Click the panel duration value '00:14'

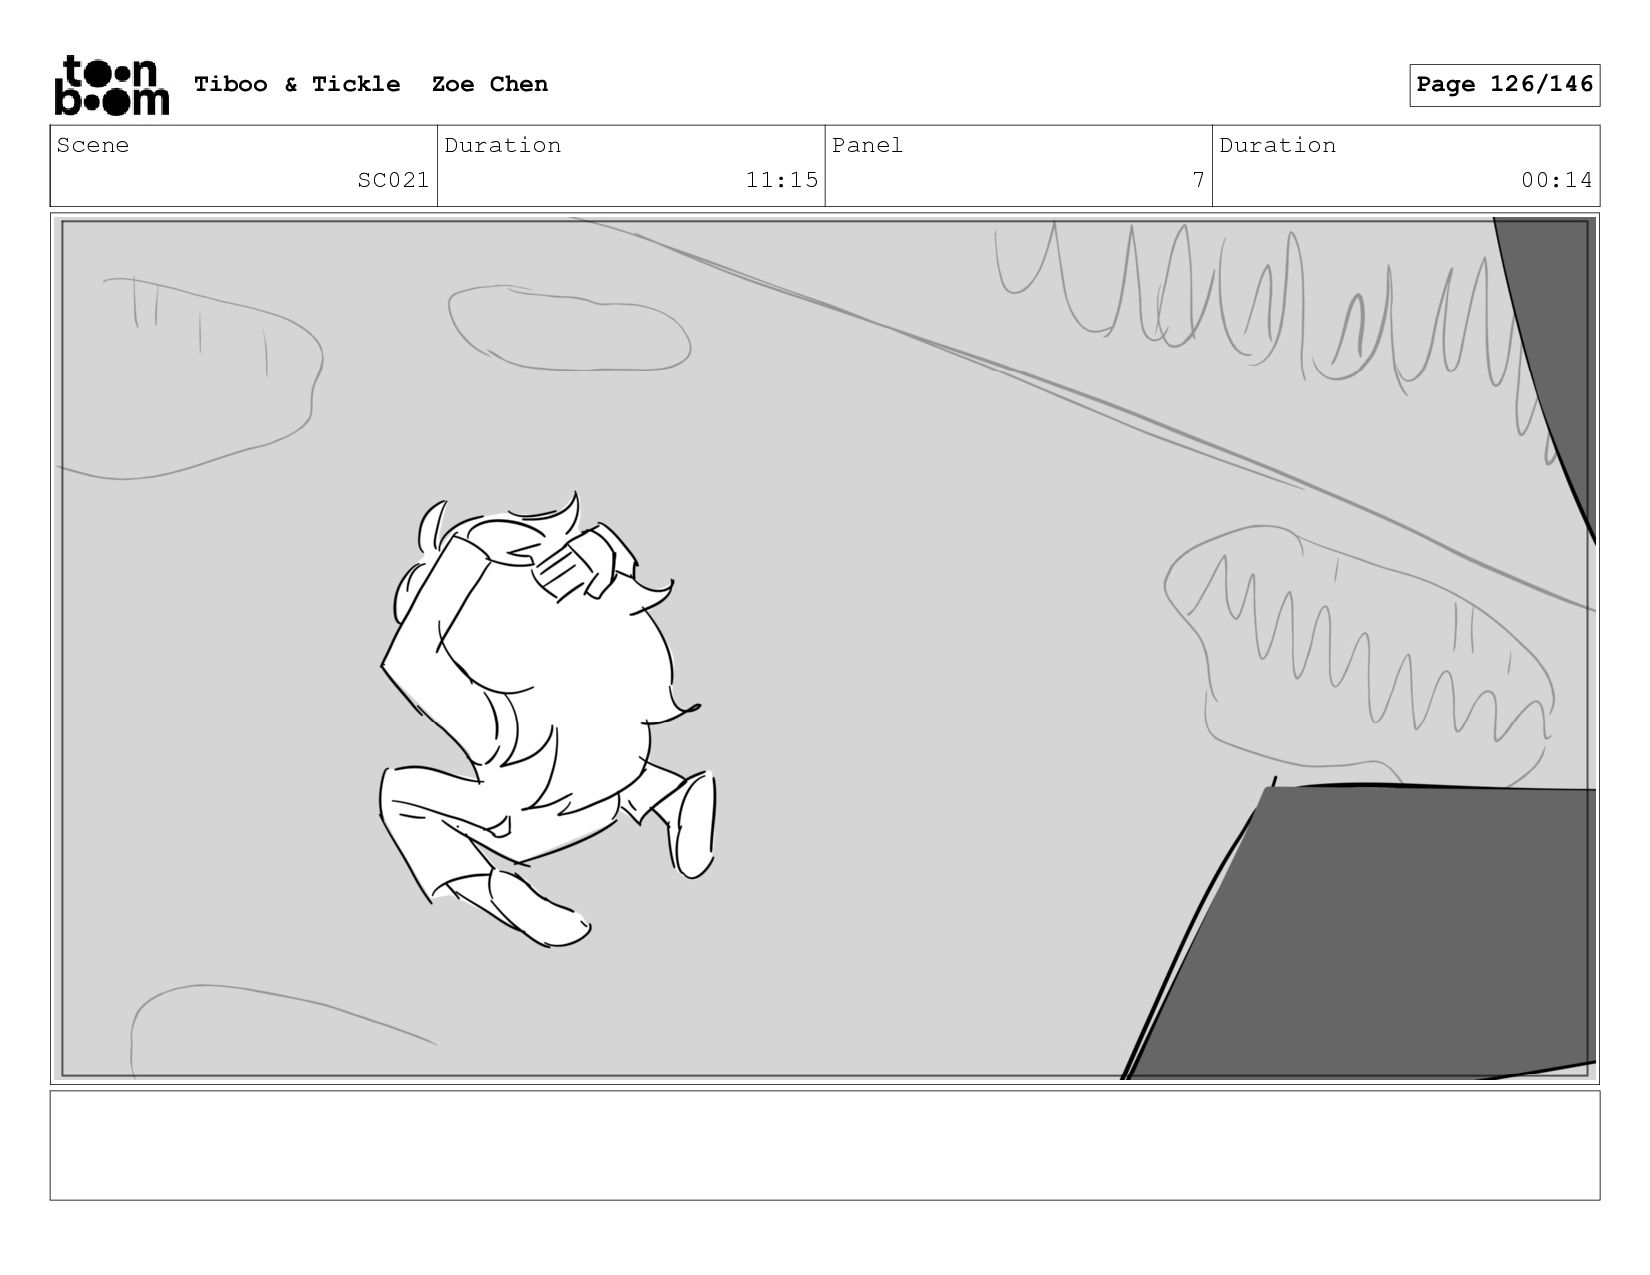pos(1557,180)
